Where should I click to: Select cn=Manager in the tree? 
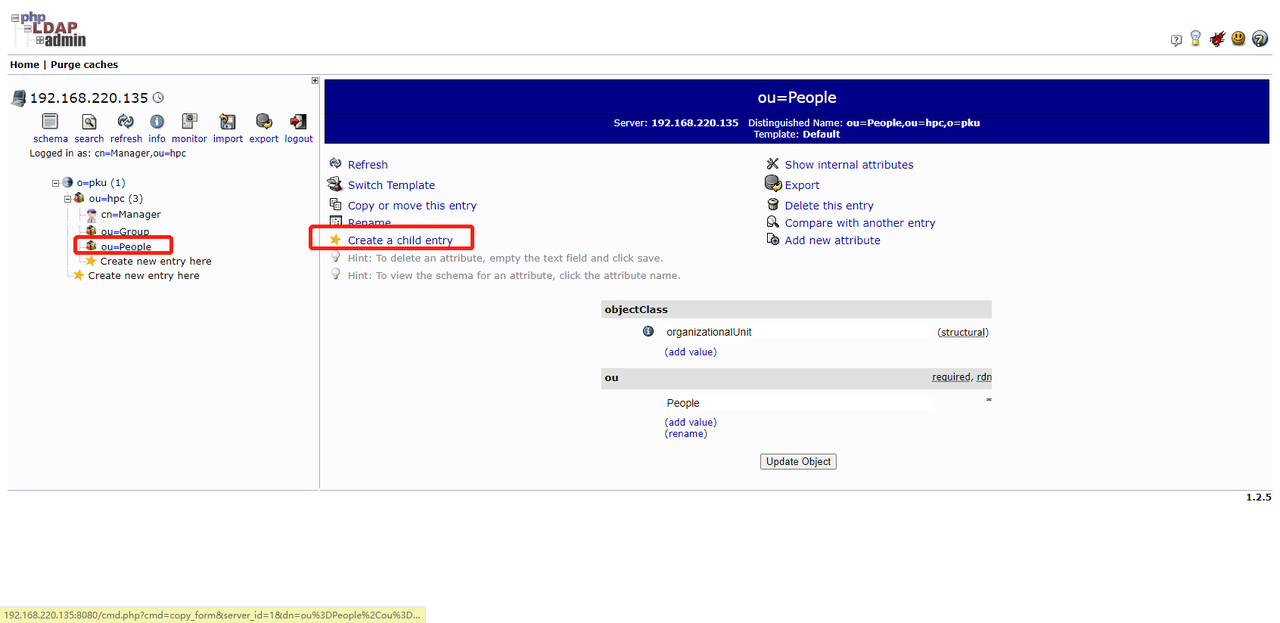click(130, 215)
